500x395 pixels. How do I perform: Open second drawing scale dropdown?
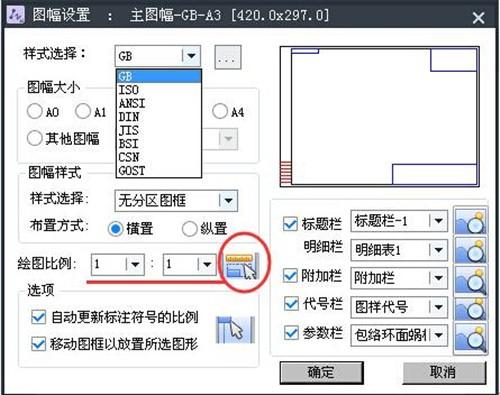pyautogui.click(x=207, y=265)
